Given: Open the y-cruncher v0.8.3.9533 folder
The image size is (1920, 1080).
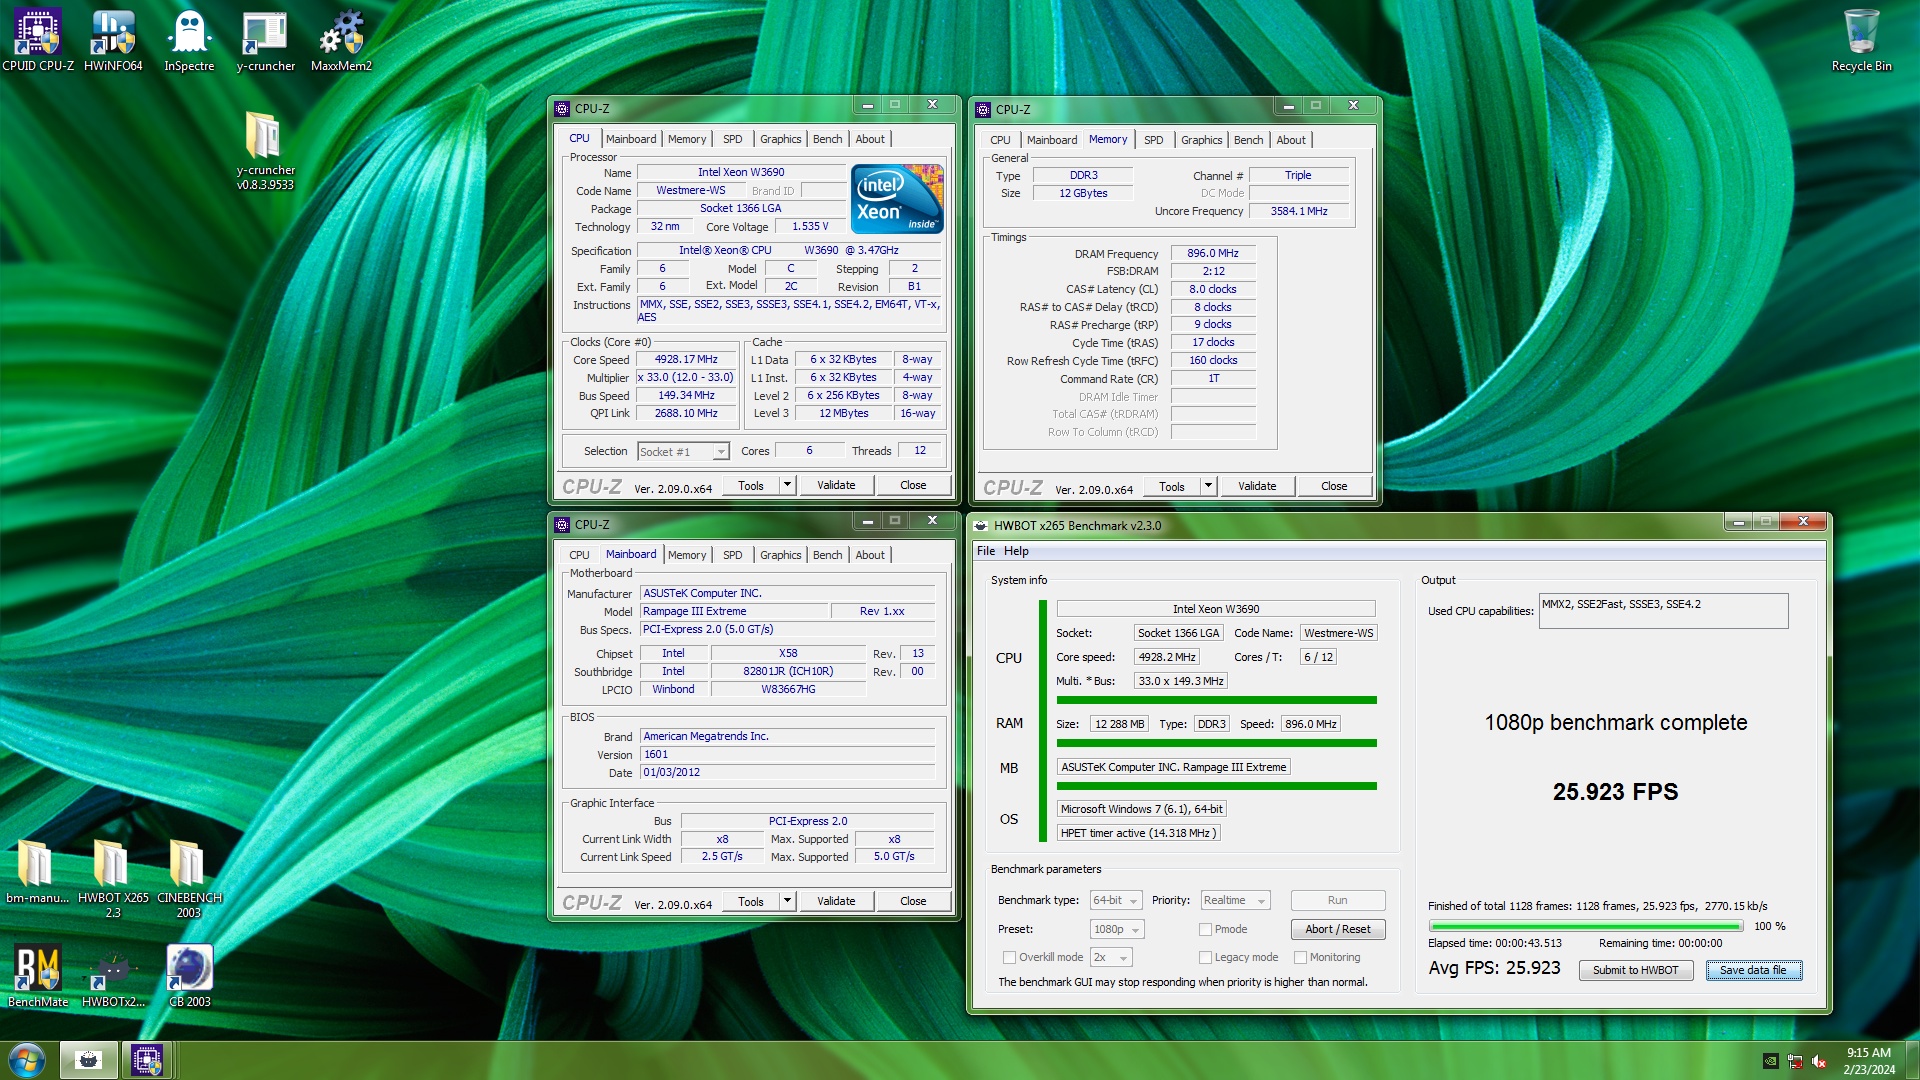Looking at the screenshot, I should coord(265,150).
